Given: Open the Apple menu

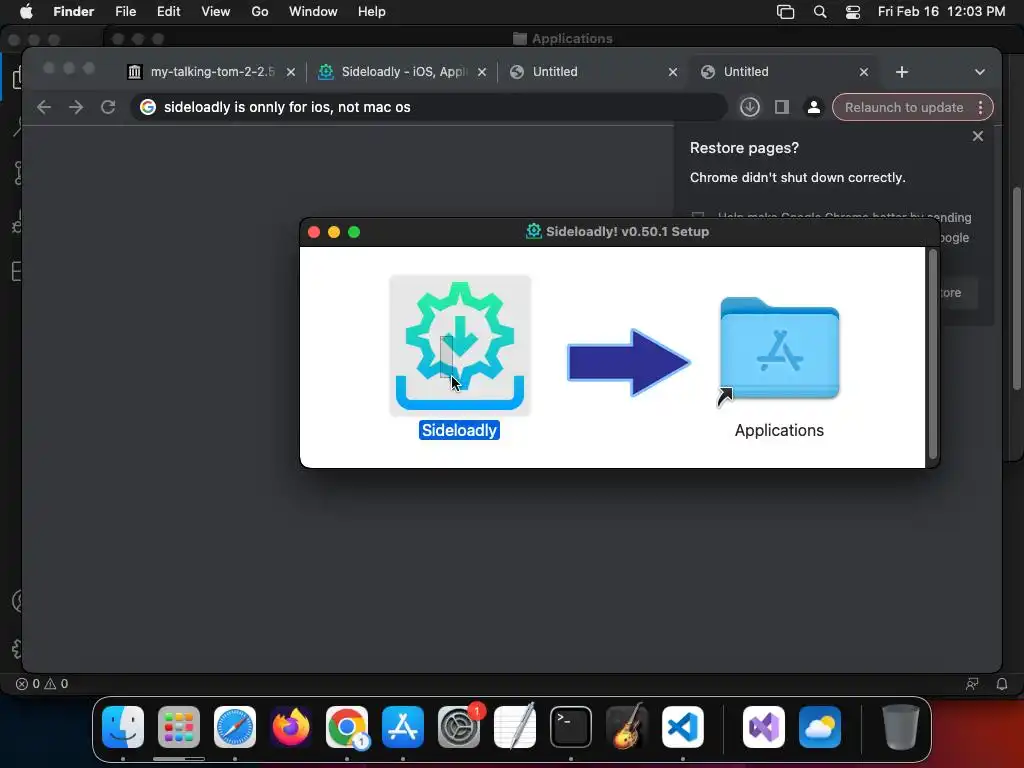Looking at the screenshot, I should 26,12.
